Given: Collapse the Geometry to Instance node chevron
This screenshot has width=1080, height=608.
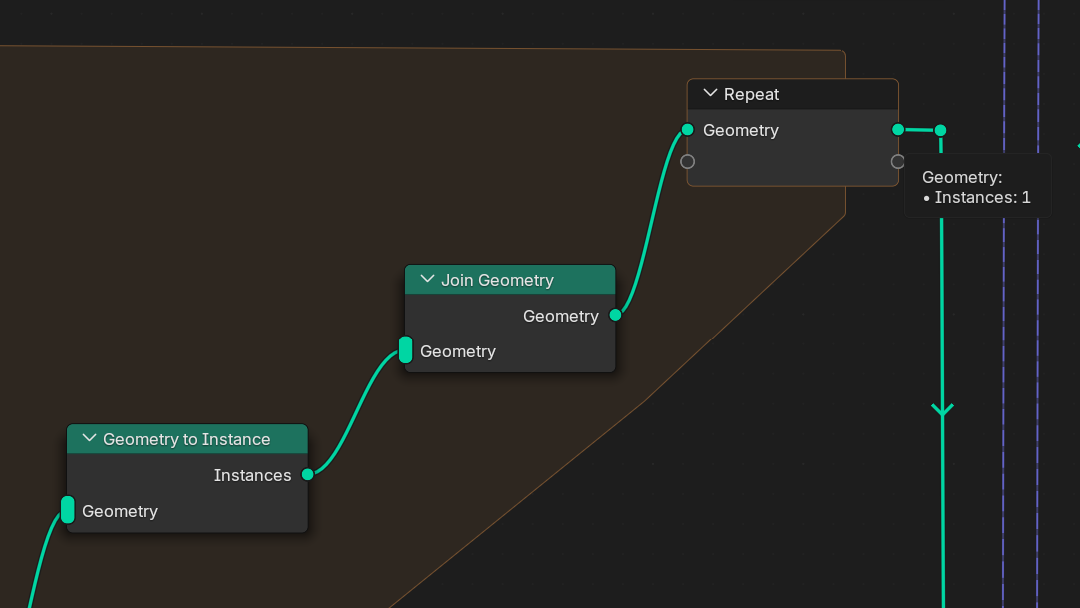Looking at the screenshot, I should point(89,439).
